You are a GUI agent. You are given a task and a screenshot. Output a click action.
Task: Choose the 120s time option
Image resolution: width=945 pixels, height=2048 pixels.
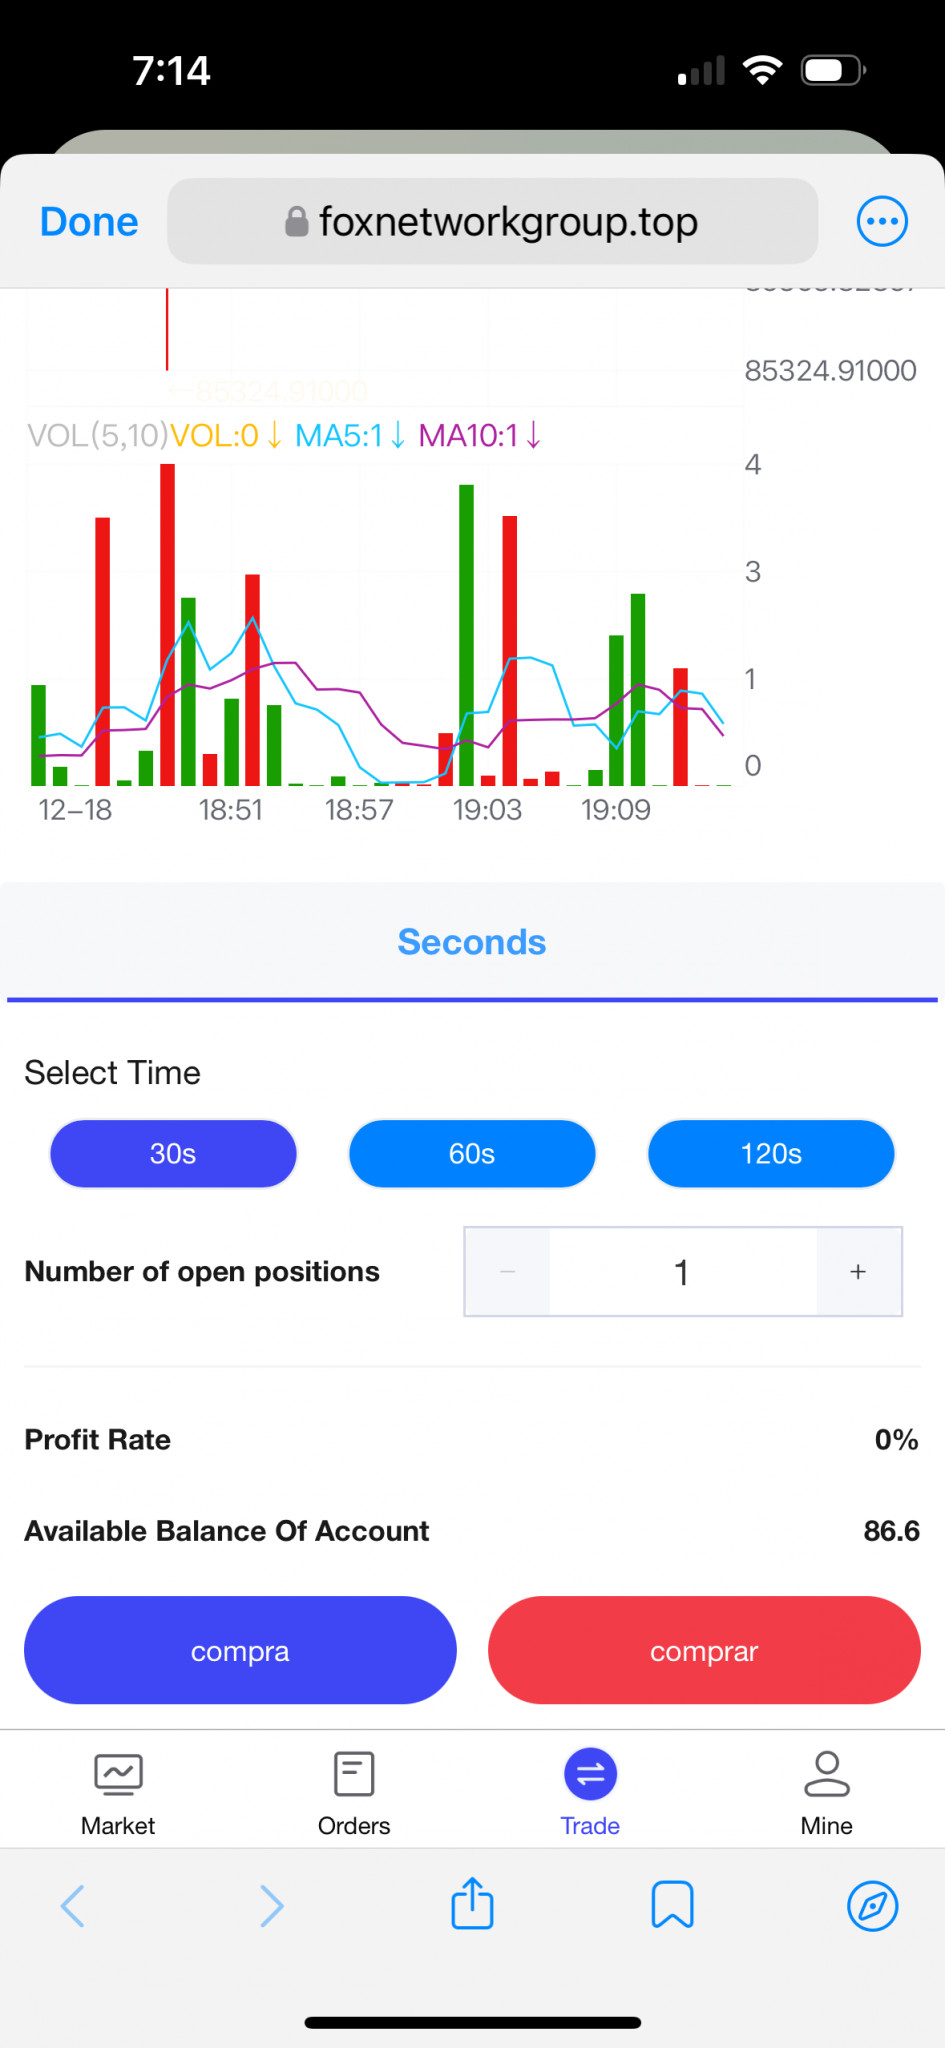(771, 1154)
